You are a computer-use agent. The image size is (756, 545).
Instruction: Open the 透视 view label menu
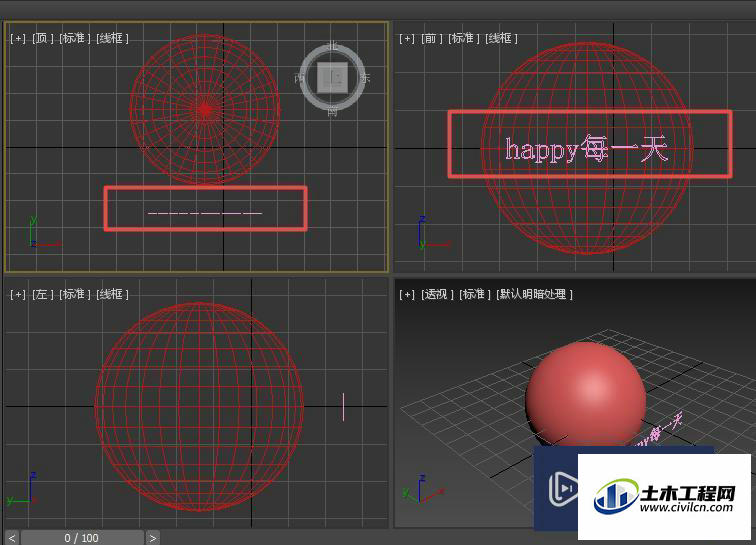437,294
